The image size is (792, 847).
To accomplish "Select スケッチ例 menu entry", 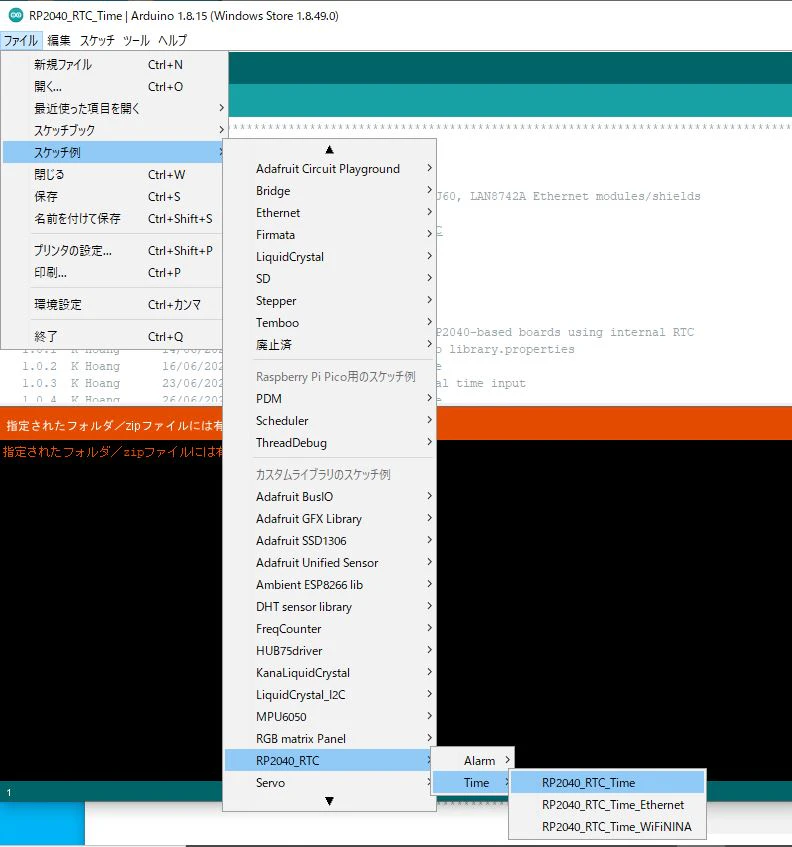I will pyautogui.click(x=113, y=152).
